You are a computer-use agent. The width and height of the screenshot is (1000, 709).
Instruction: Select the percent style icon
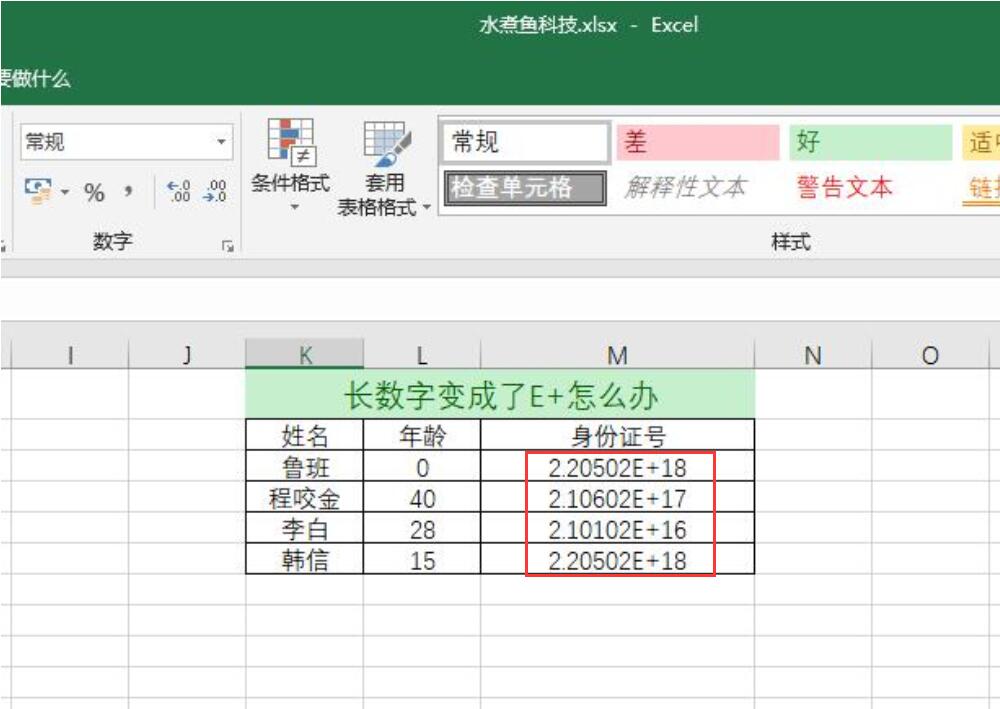[x=95, y=192]
